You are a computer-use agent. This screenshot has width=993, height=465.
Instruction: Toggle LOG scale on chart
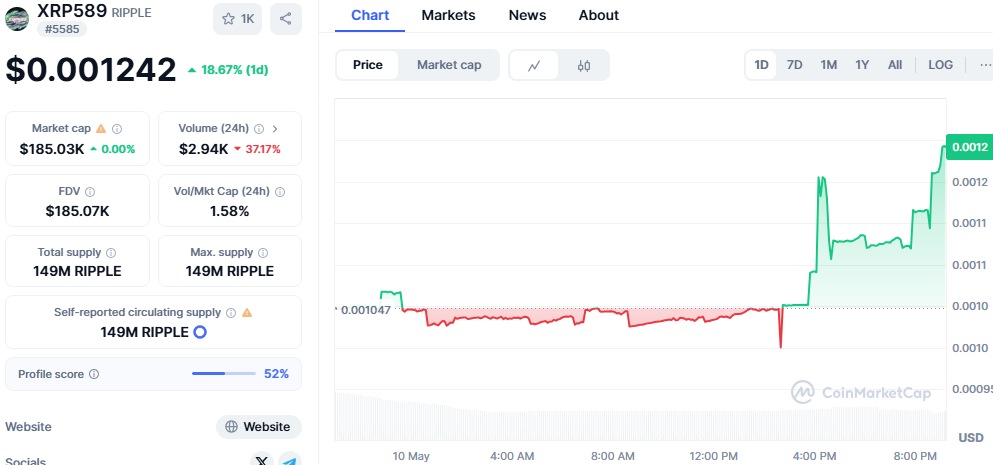click(940, 65)
